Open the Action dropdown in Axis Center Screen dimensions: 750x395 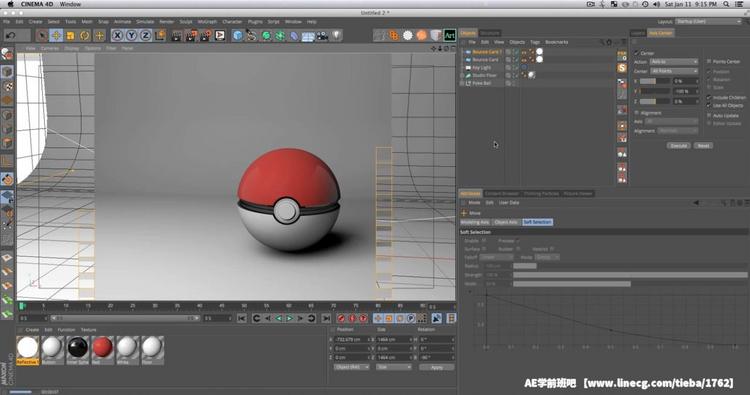coord(673,62)
